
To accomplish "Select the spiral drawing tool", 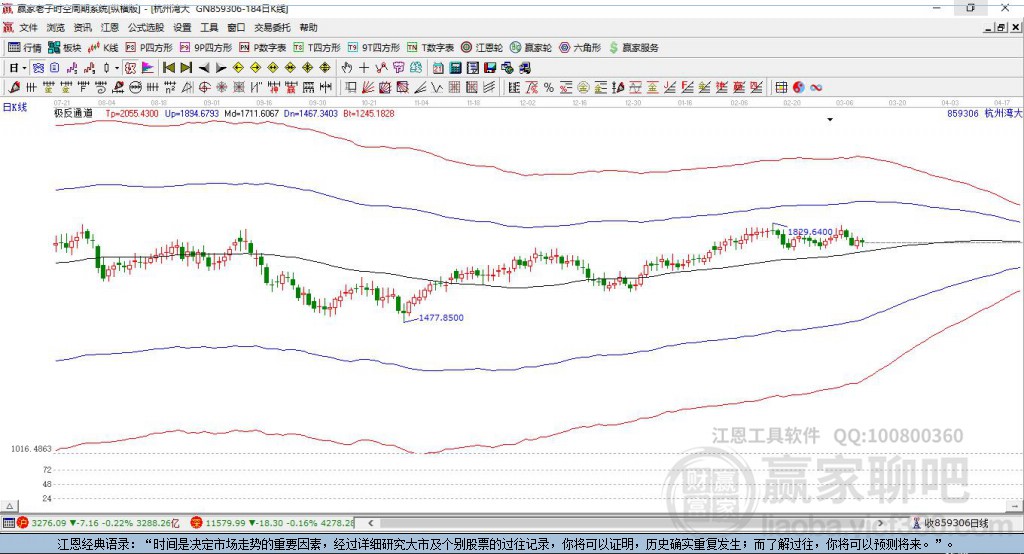I will click(x=101, y=87).
